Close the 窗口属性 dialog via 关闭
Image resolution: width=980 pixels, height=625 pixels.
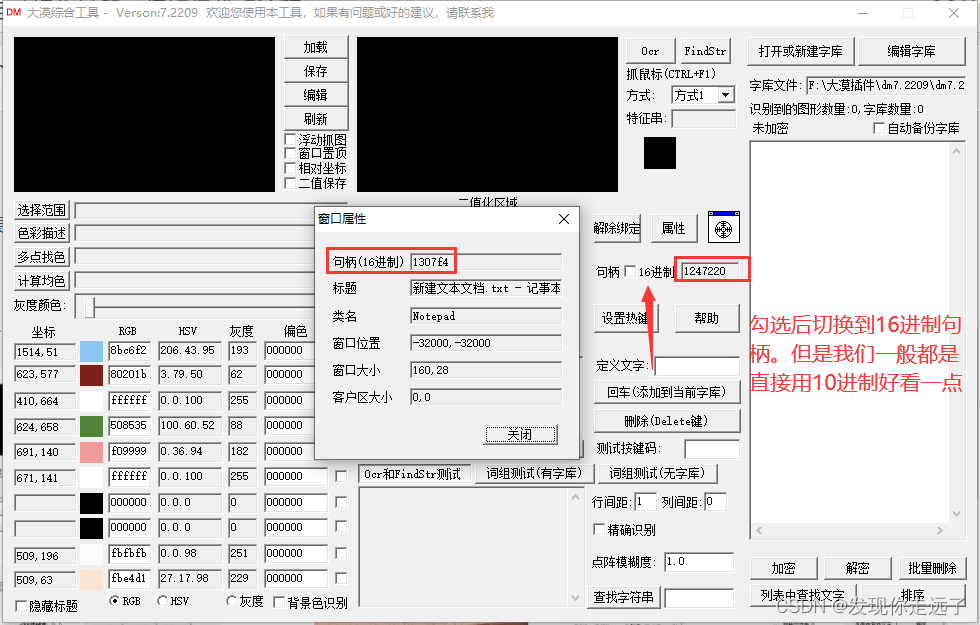520,433
